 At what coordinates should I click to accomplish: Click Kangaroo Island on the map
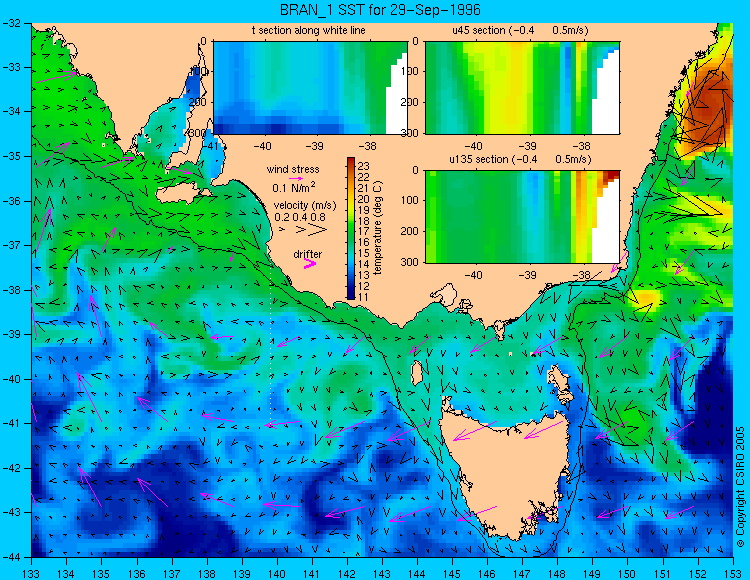point(181,194)
